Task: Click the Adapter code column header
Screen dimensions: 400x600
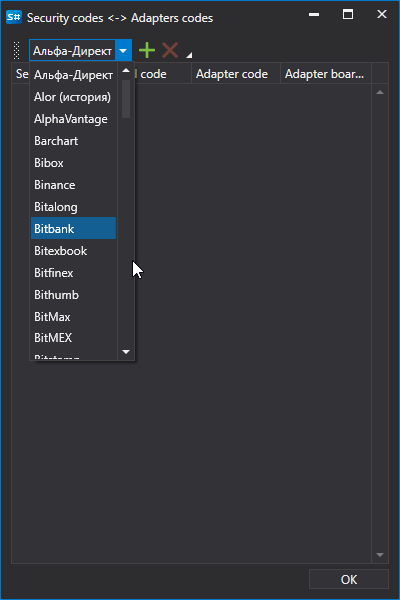Action: click(x=235, y=74)
